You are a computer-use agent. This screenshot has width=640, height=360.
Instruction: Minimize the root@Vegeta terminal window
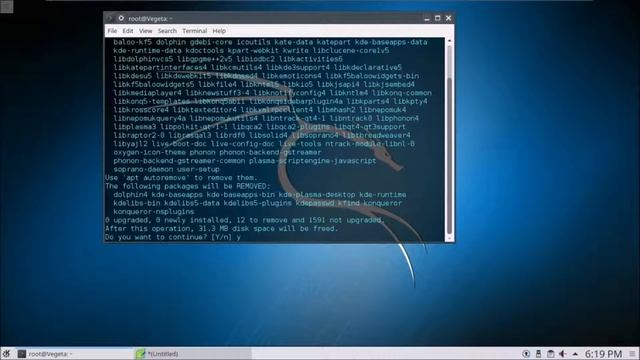tap(427, 18)
